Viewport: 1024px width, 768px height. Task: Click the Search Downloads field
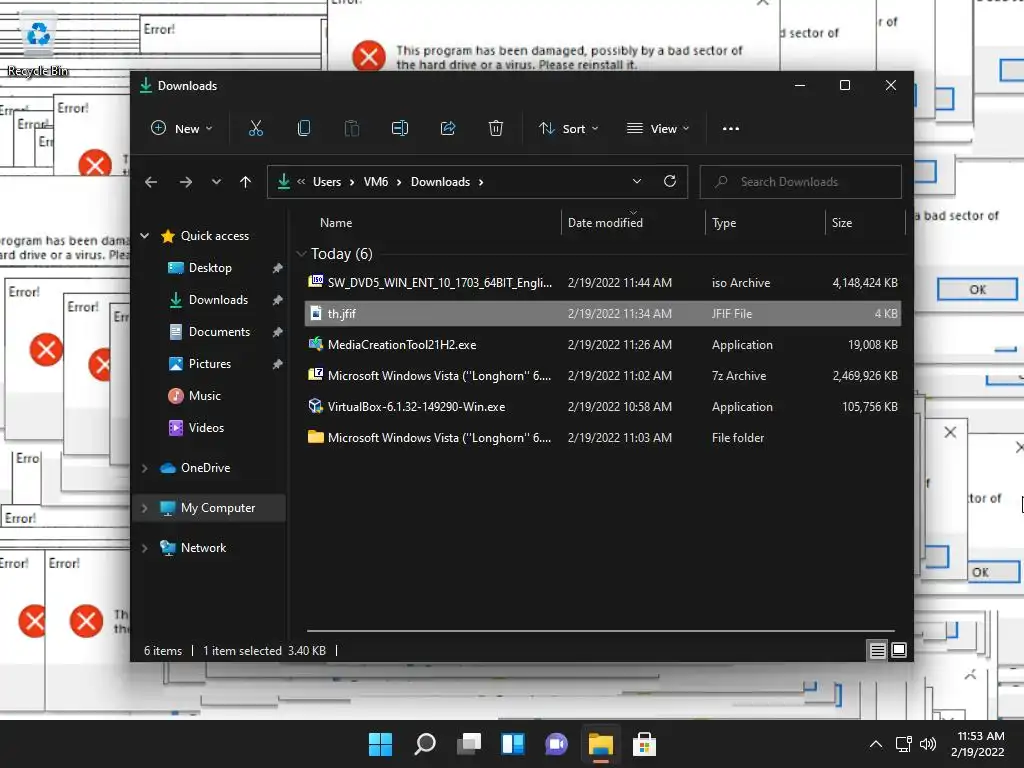pyautogui.click(x=801, y=182)
